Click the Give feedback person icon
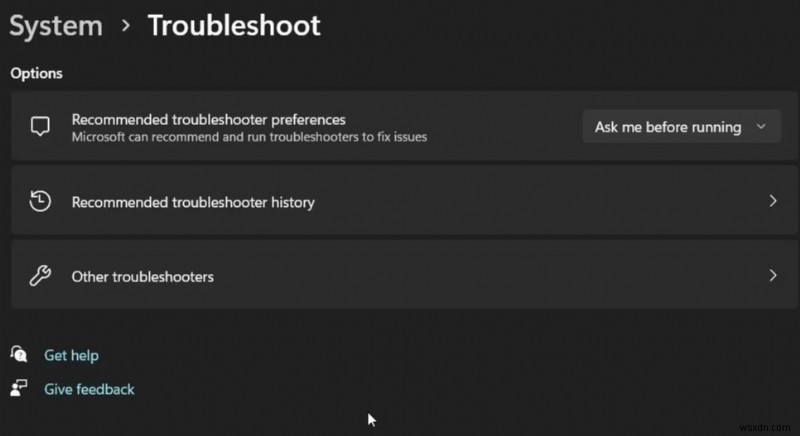 (19, 389)
